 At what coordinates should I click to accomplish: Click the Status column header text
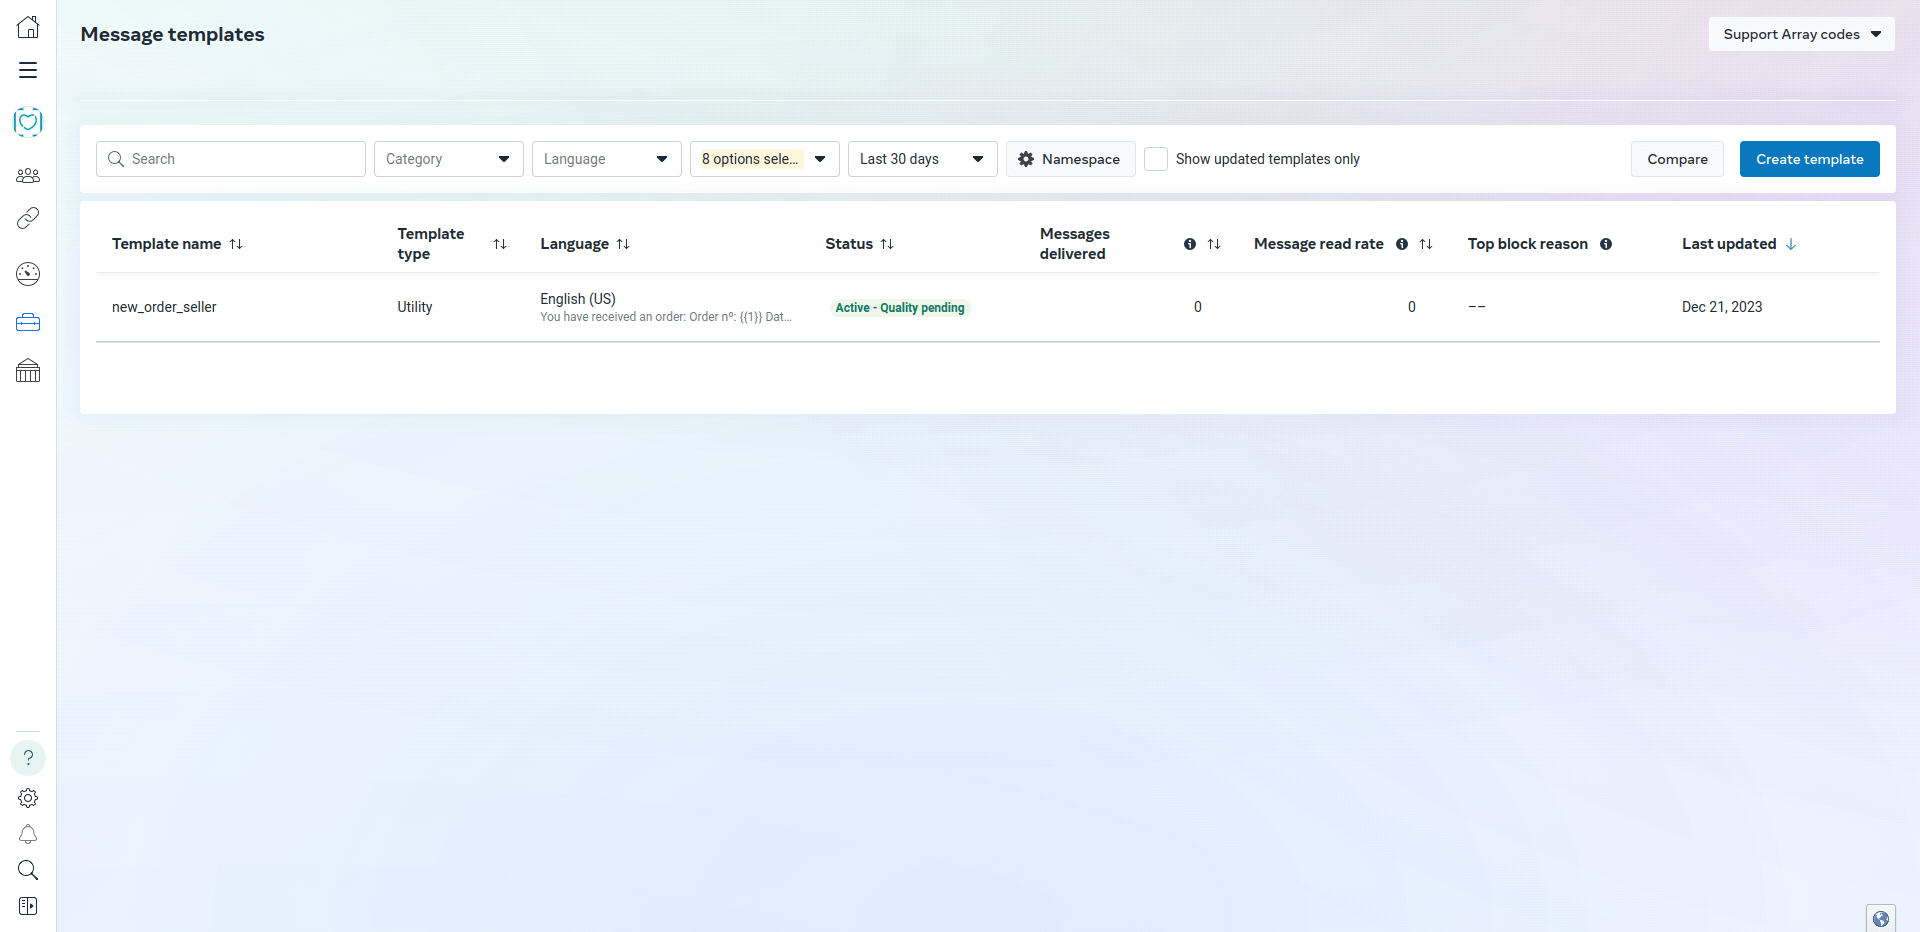tap(849, 244)
